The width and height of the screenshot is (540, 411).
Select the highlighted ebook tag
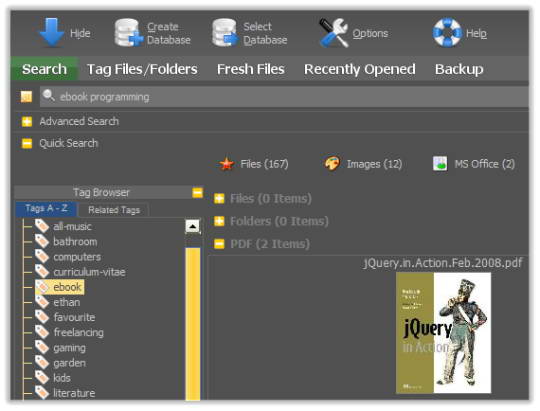[67, 287]
